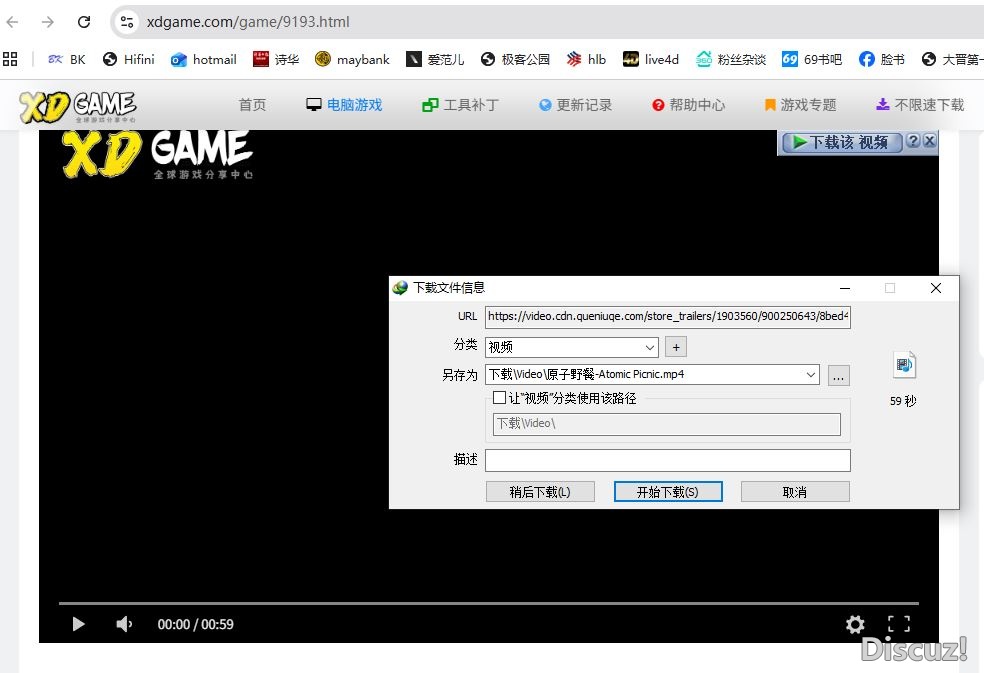Screen dimensions: 984x673
Task: Expand the 分类 category dropdown
Action: [650, 347]
